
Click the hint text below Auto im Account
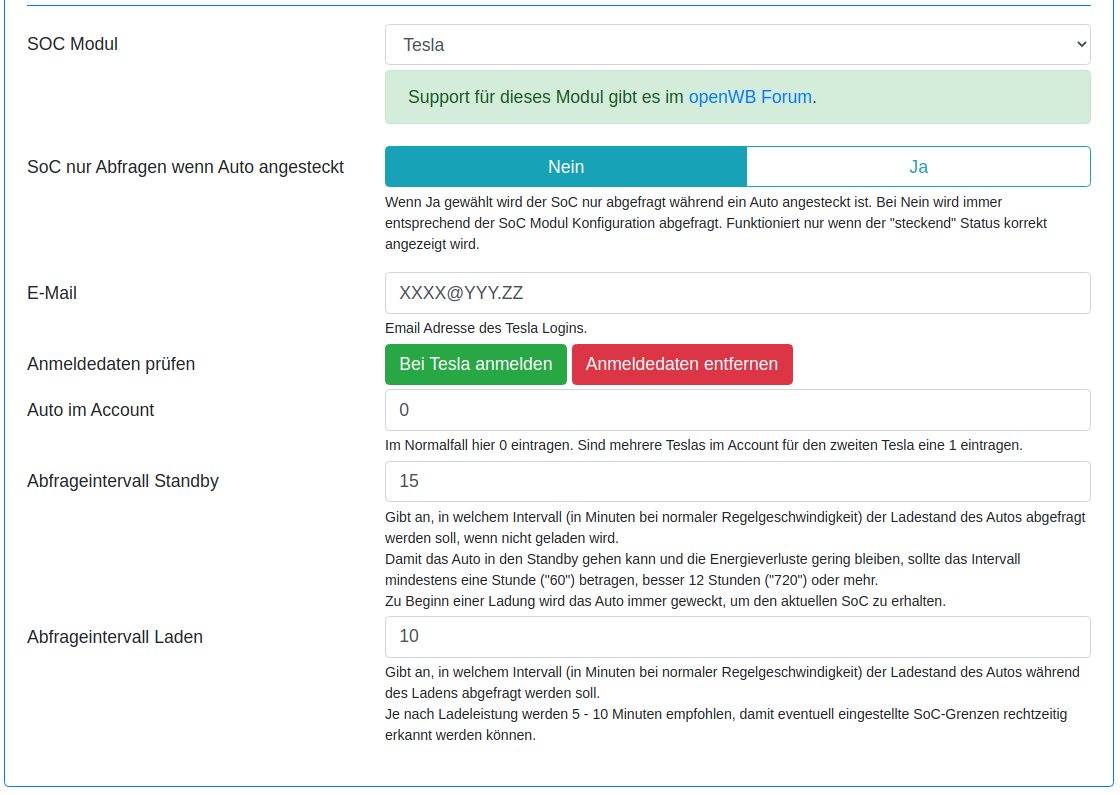[x=703, y=445]
